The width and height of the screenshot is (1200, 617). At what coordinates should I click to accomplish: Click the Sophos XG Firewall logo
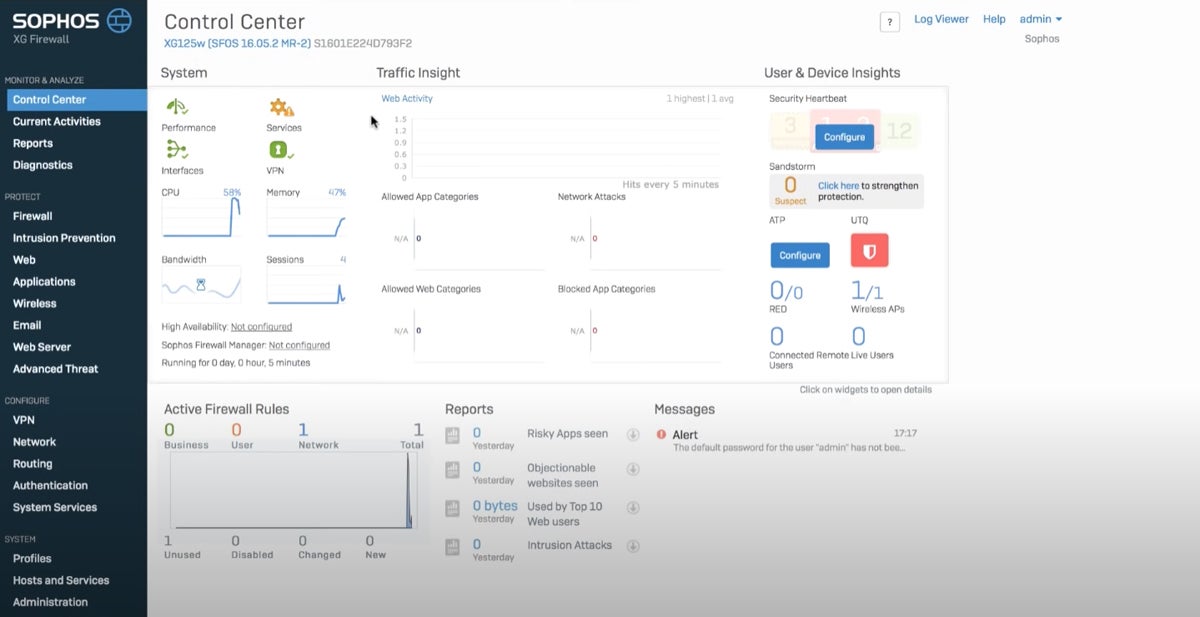(x=72, y=25)
